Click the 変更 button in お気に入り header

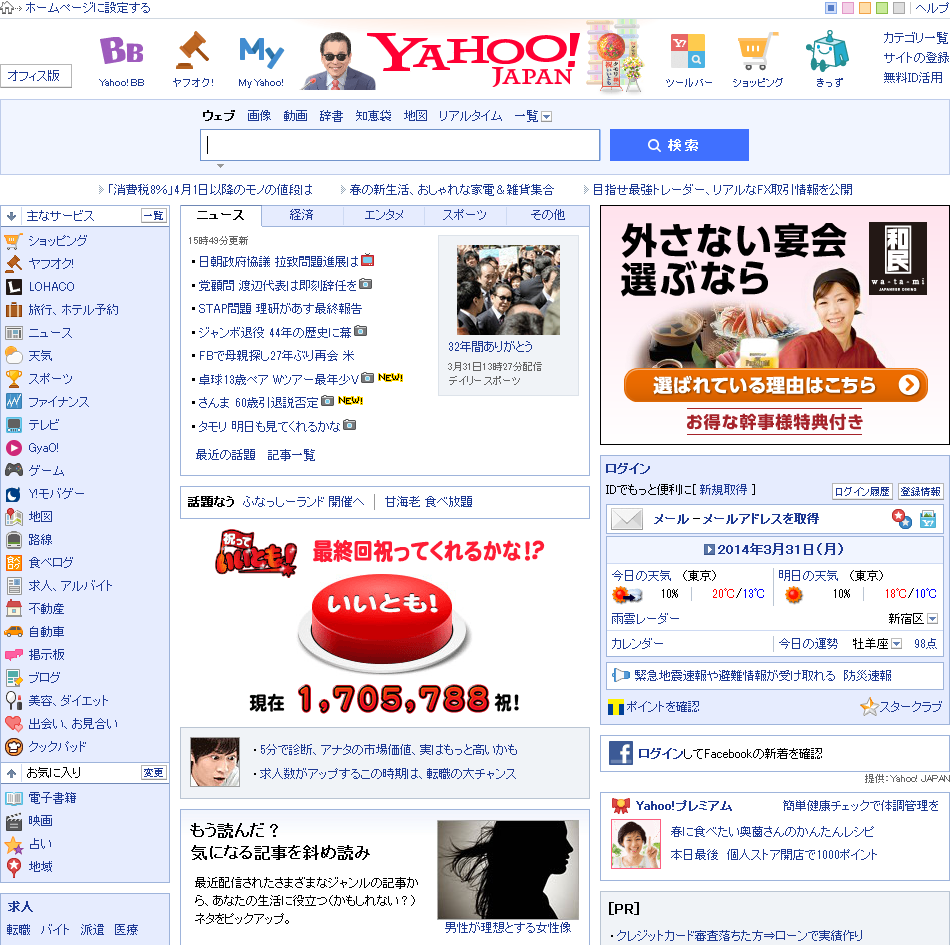[x=154, y=772]
